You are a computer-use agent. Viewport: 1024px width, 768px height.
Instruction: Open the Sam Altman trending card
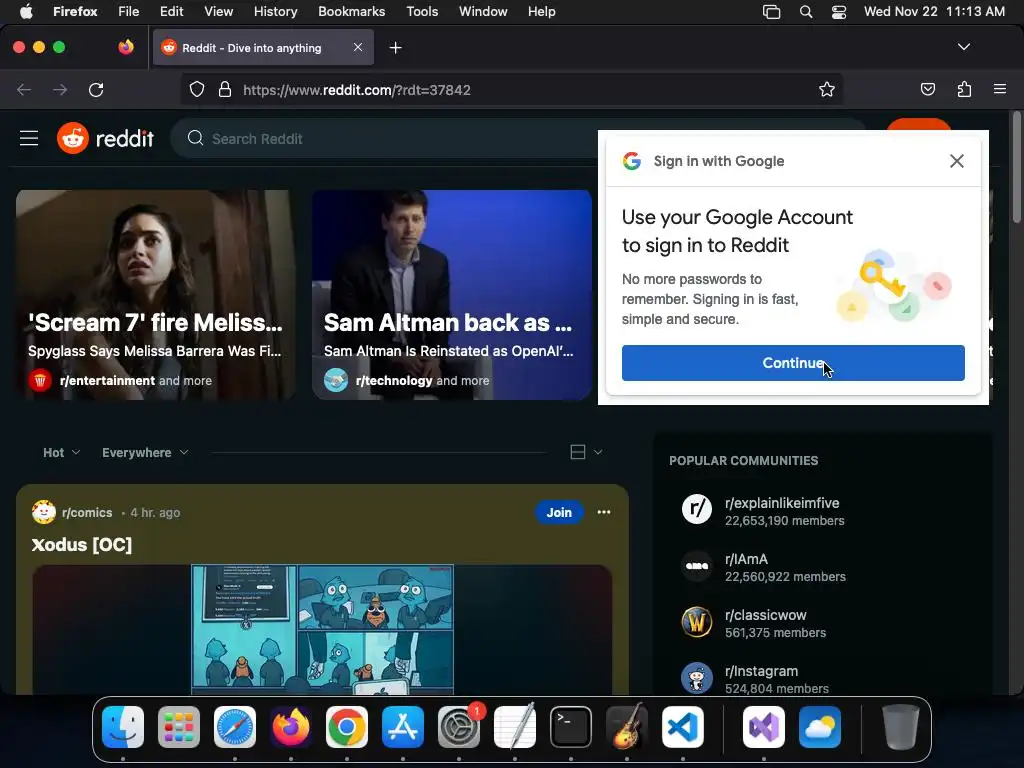pos(452,295)
